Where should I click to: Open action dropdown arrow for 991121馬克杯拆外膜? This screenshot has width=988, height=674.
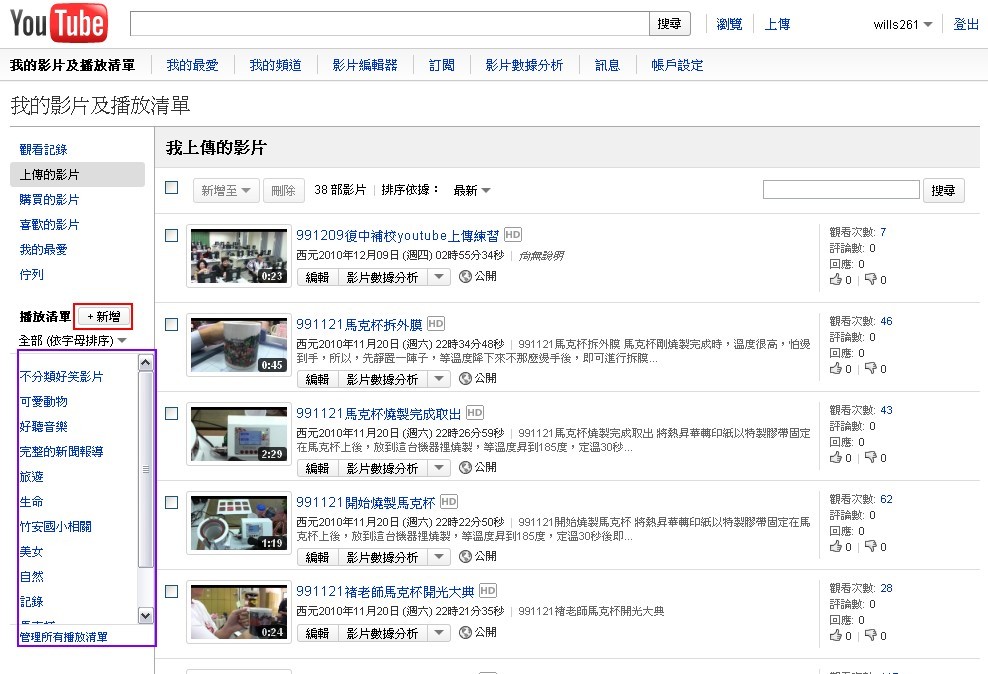(x=439, y=379)
